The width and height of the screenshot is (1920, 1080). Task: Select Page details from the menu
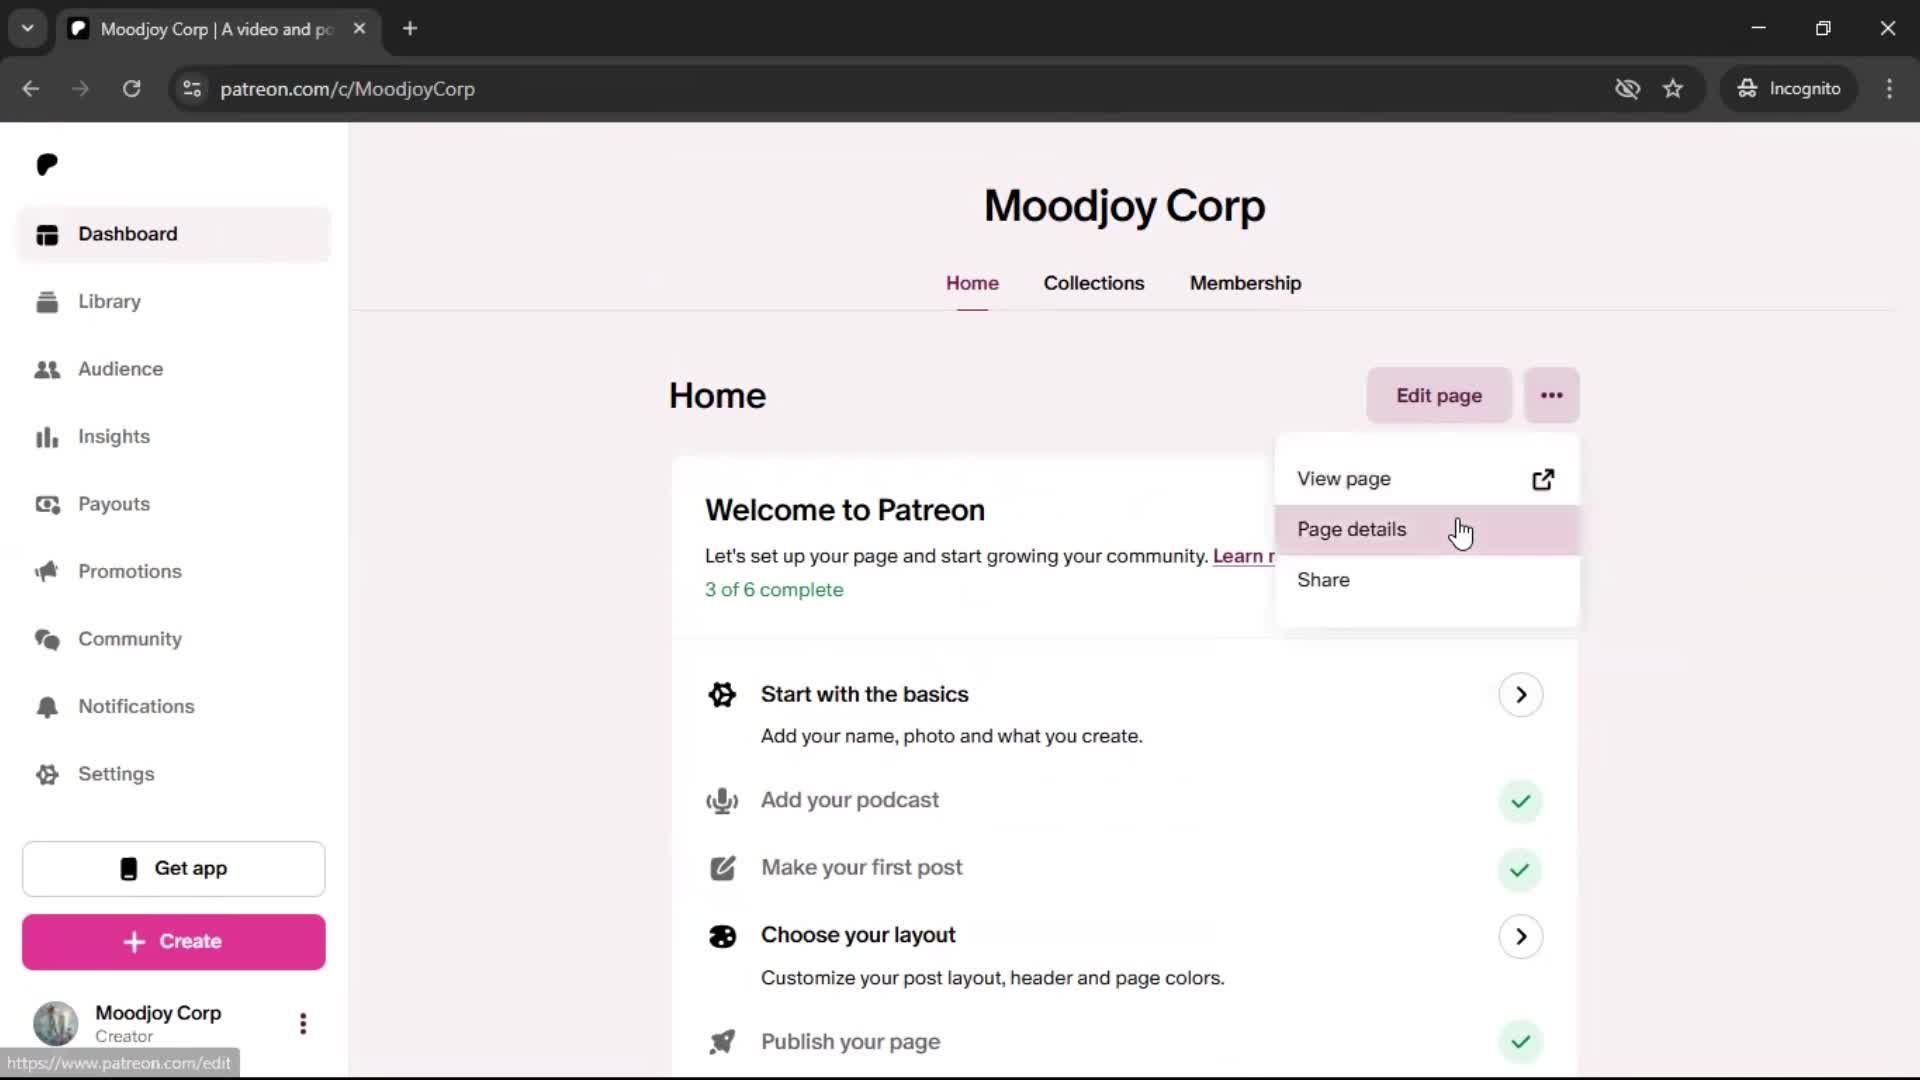[1427, 530]
